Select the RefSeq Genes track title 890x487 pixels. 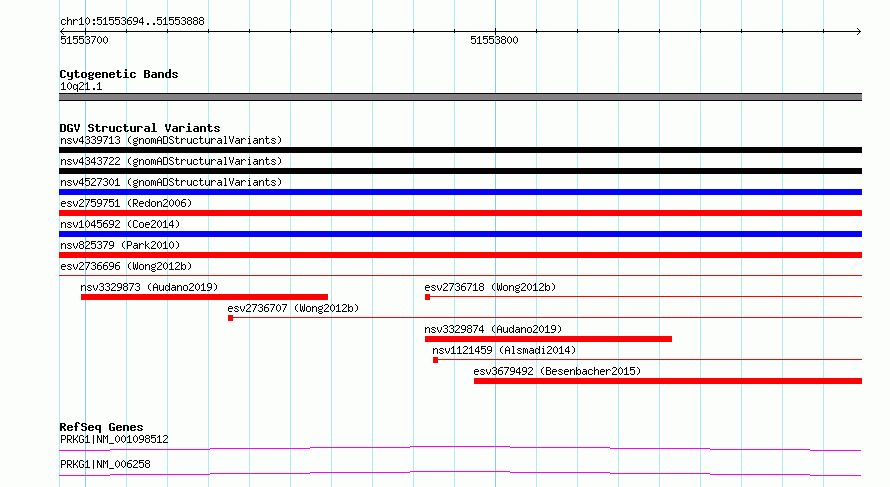(x=101, y=427)
